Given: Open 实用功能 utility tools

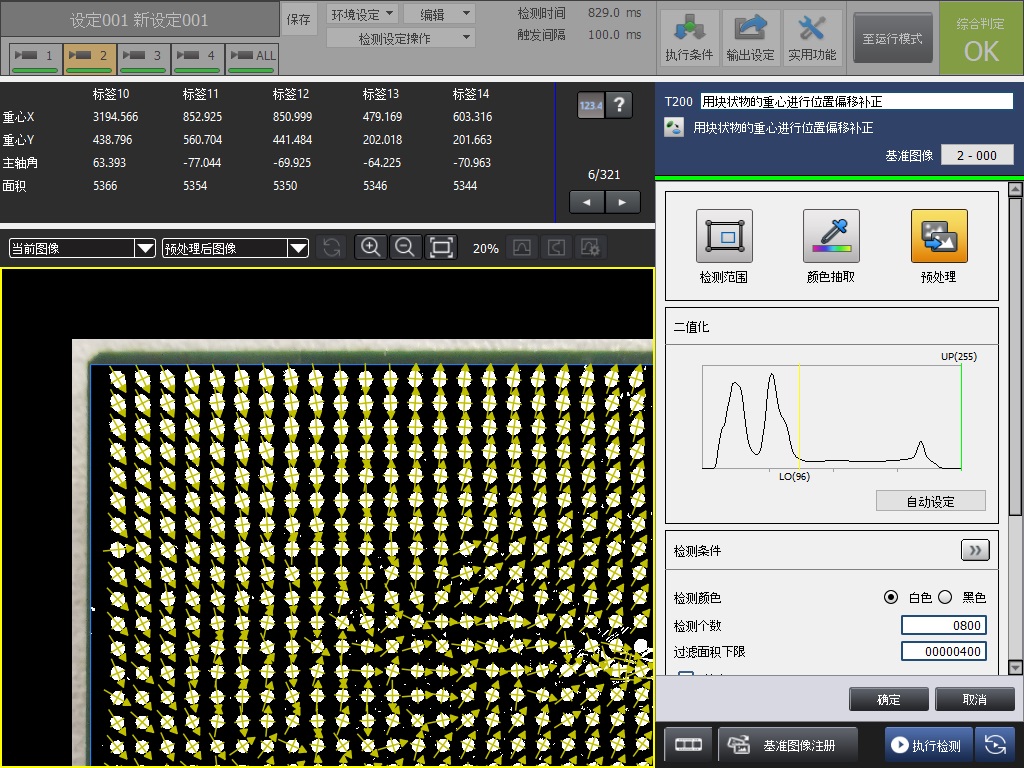Looking at the screenshot, I should [x=812, y=38].
